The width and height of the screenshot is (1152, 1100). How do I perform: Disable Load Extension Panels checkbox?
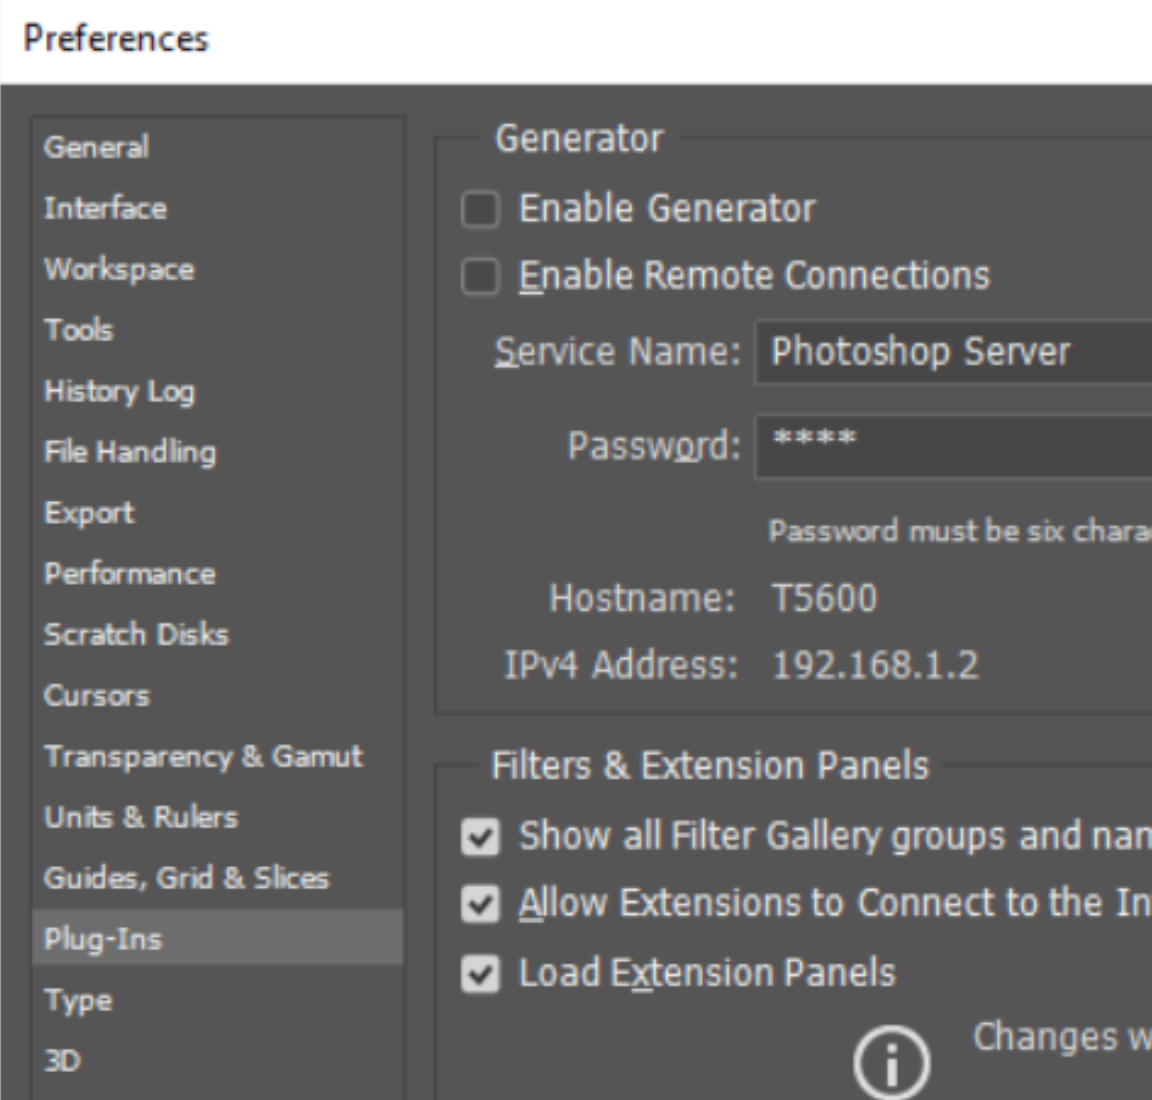click(480, 974)
